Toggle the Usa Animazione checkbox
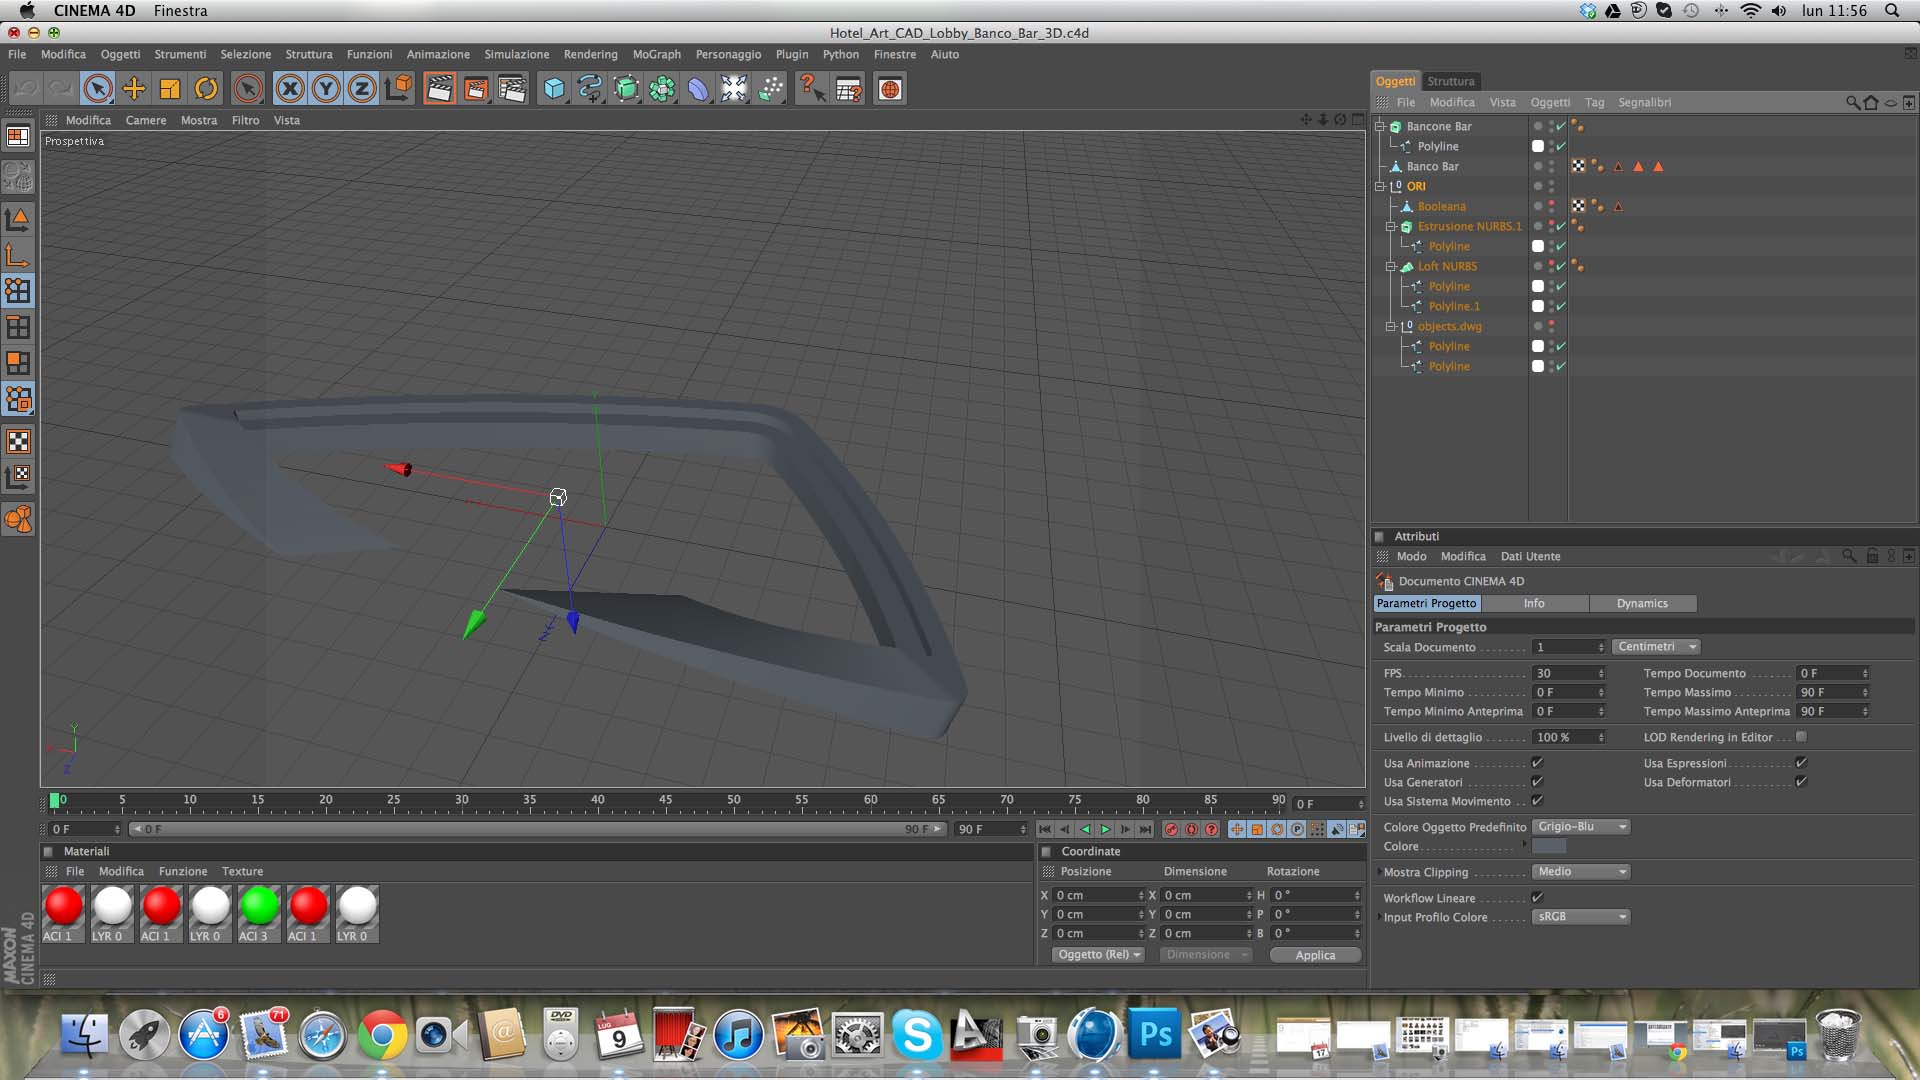Viewport: 1920px width, 1080px height. coord(1537,763)
